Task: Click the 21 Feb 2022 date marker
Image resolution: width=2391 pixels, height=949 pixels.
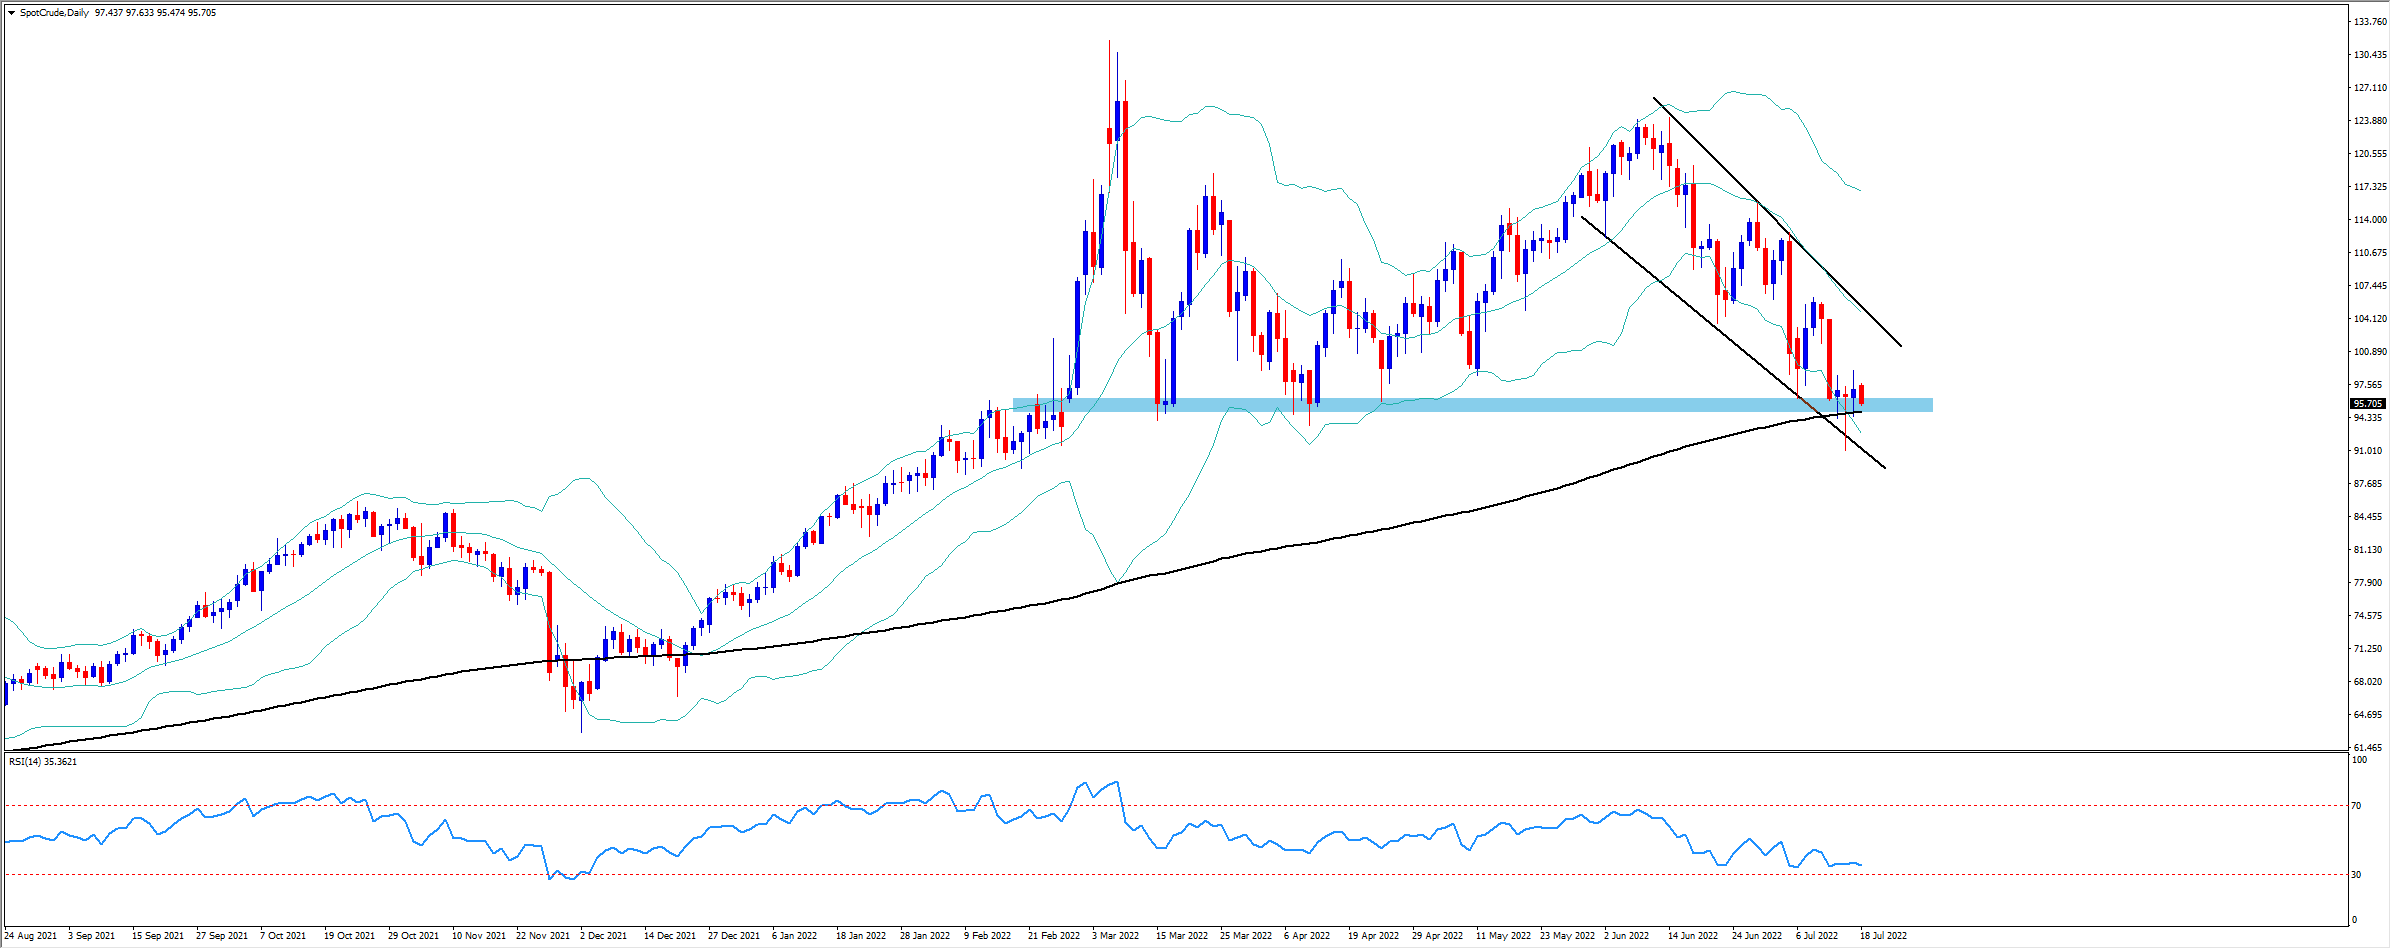Action: pyautogui.click(x=1054, y=936)
